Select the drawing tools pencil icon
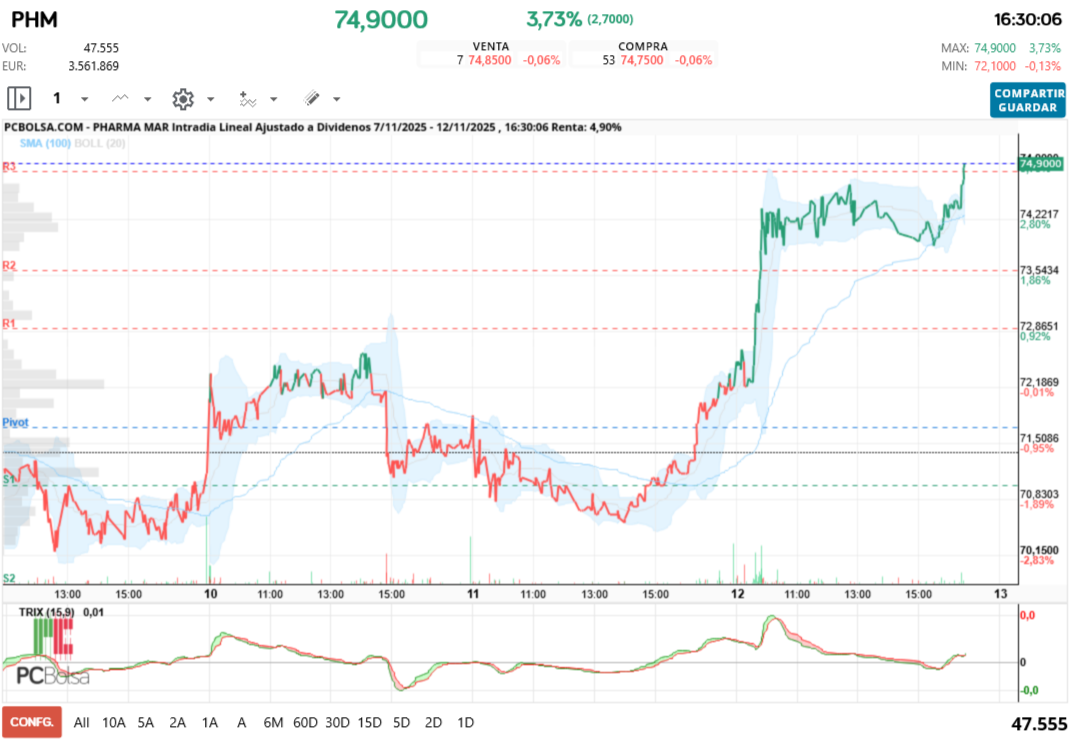The image size is (1081, 743). point(310,98)
